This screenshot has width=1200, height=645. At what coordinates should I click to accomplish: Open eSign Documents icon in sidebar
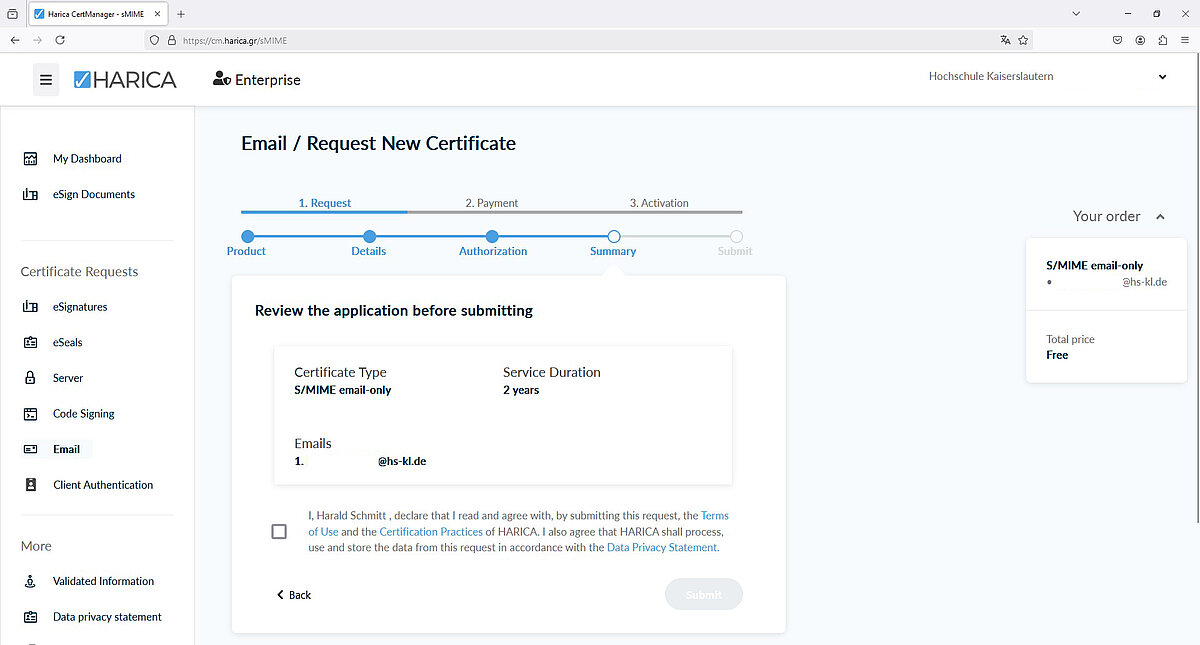tap(30, 194)
